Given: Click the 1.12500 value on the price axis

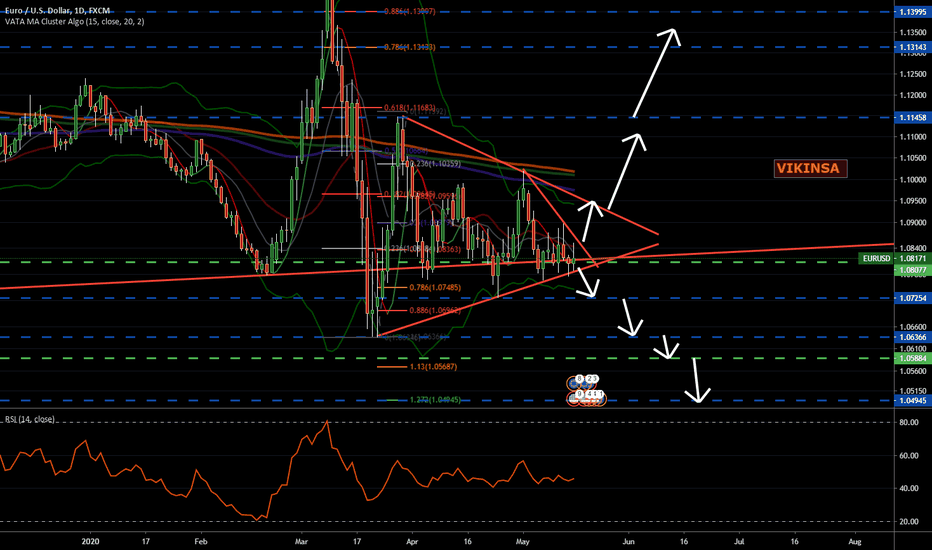Looking at the screenshot, I should click(x=912, y=74).
